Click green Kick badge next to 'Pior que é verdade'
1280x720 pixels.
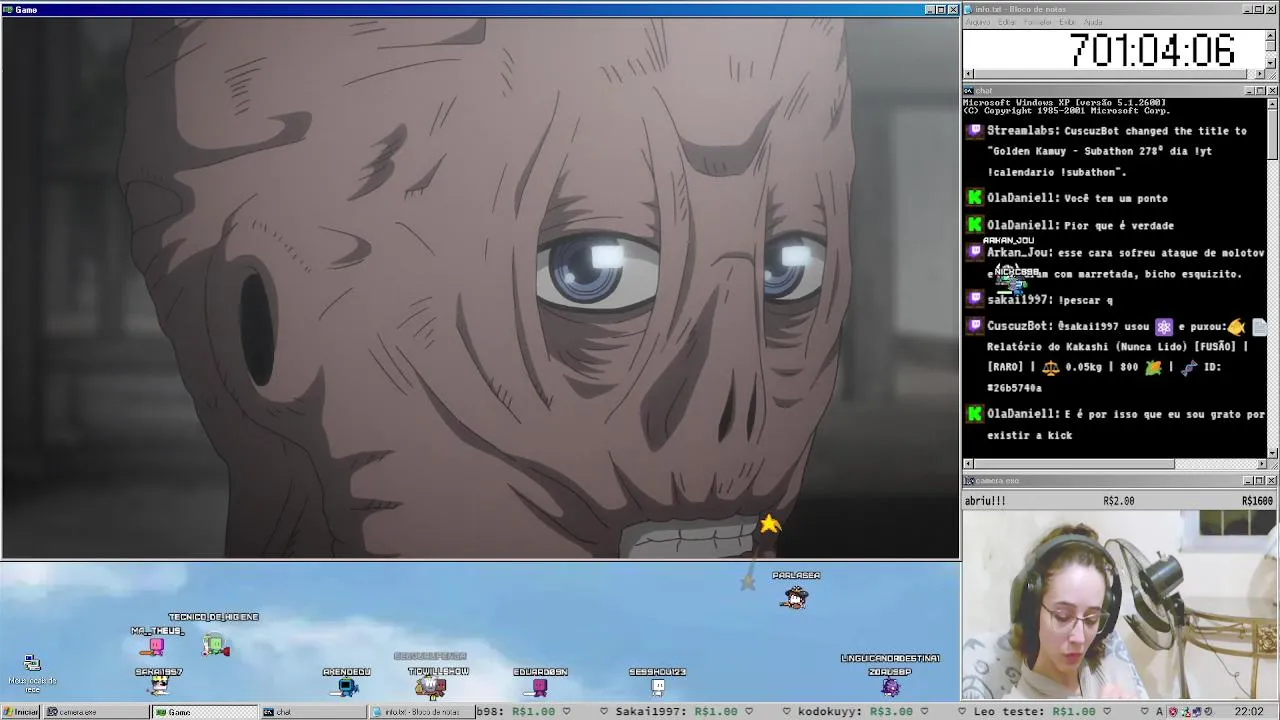pyautogui.click(x=976, y=225)
